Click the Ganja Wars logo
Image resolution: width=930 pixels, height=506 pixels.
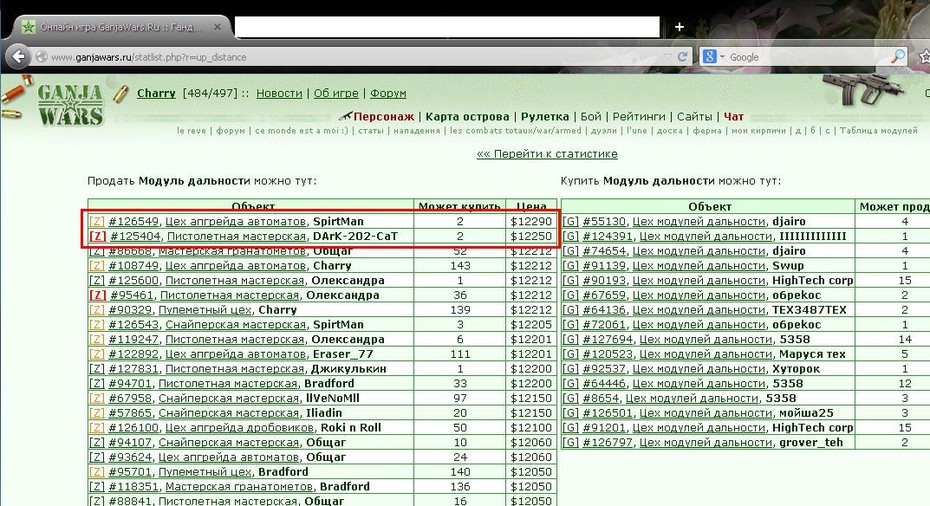click(70, 105)
